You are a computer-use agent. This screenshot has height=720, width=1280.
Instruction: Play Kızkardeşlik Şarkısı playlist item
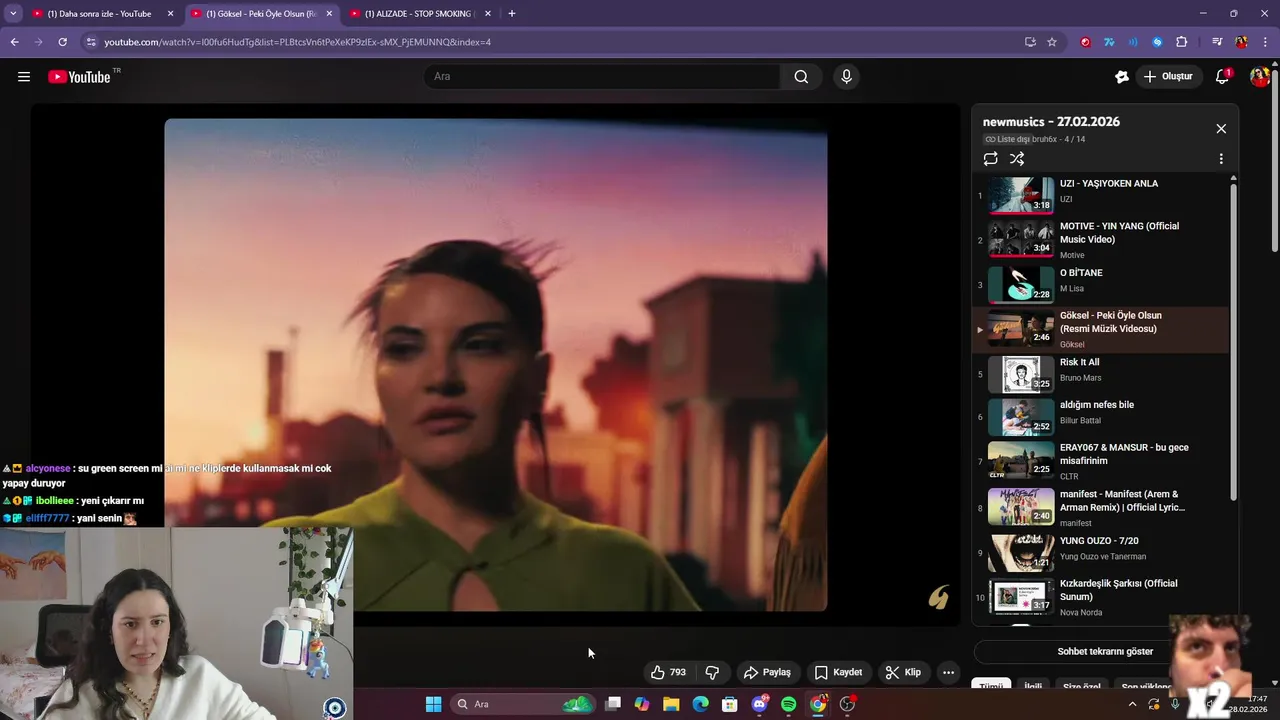click(x=1100, y=596)
